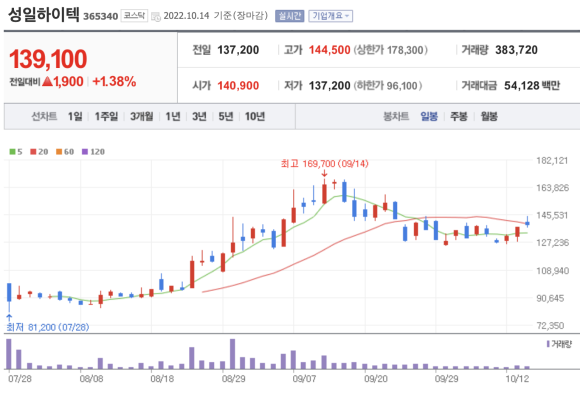The width and height of the screenshot is (580, 393).
Task: Switch to 월봉 monthly candle chart
Action: (x=489, y=117)
